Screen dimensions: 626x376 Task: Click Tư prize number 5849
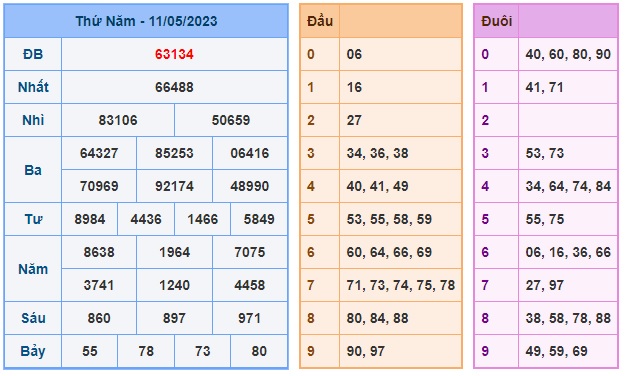[x=259, y=219]
